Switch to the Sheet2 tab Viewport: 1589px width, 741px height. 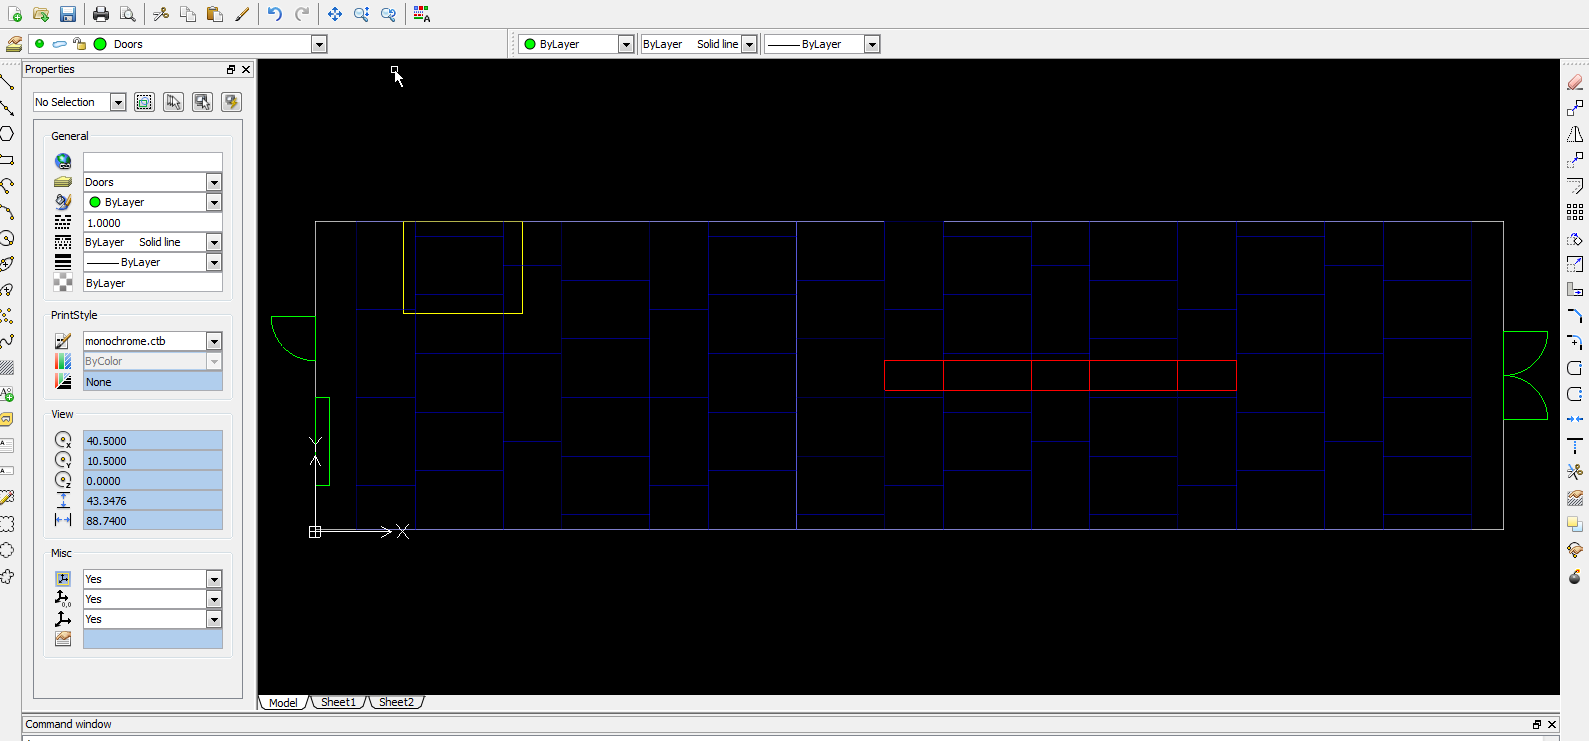(x=396, y=702)
